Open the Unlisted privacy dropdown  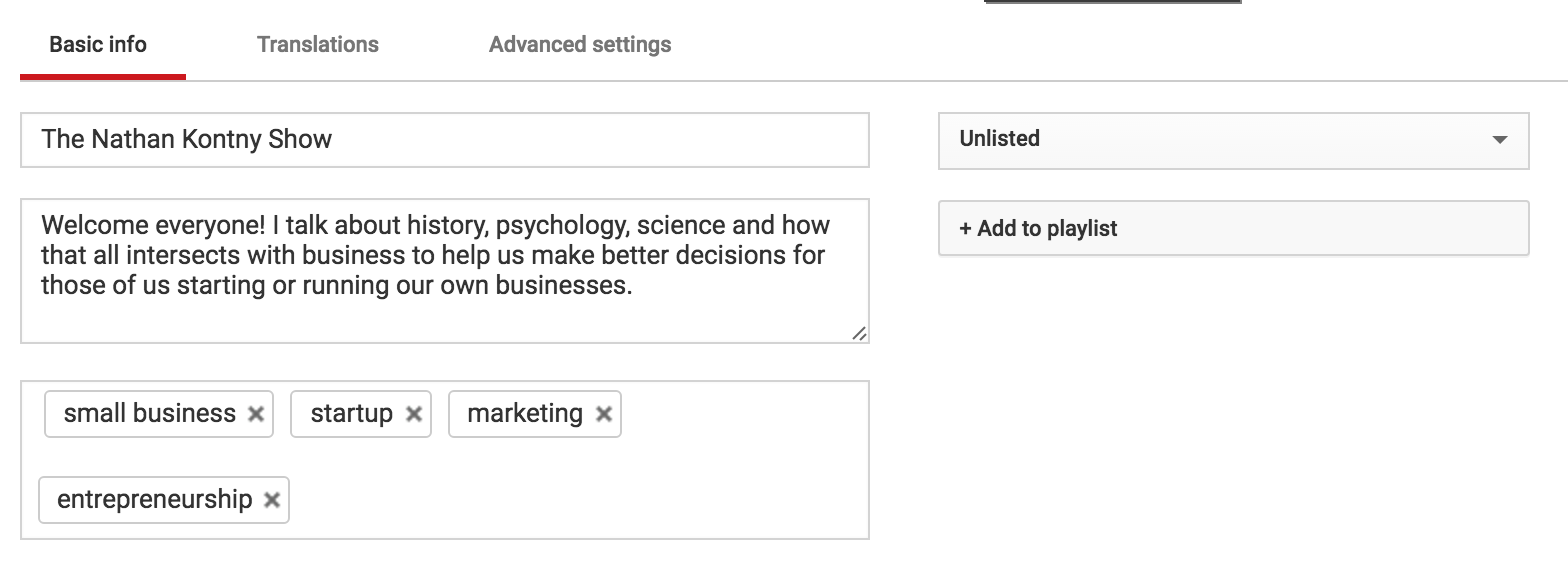pos(1234,140)
